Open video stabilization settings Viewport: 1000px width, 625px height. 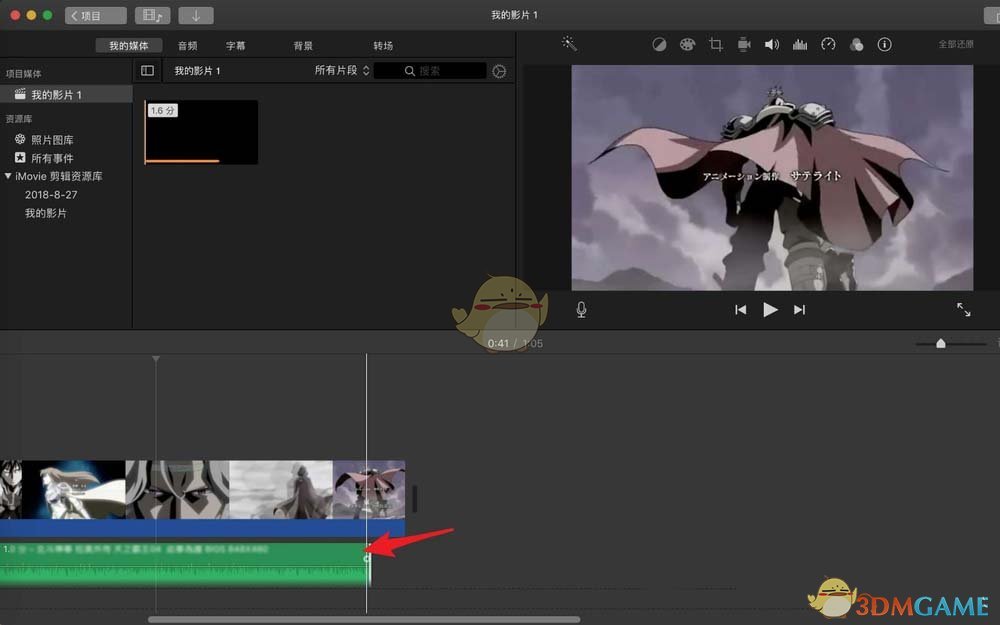point(744,44)
